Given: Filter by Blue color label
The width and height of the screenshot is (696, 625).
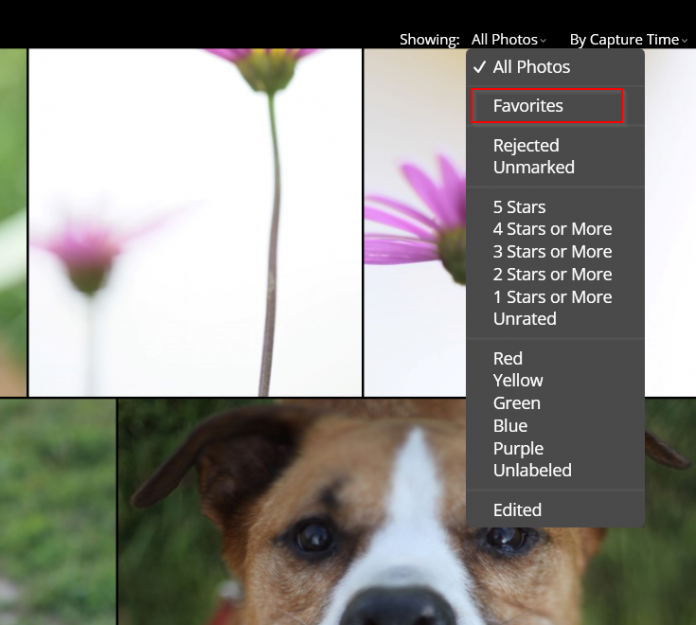Looking at the screenshot, I should [510, 426].
